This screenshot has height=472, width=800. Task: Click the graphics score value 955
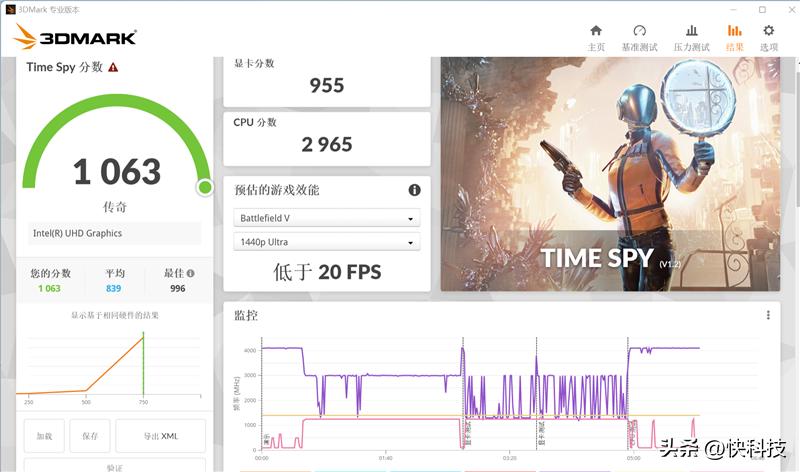[327, 85]
